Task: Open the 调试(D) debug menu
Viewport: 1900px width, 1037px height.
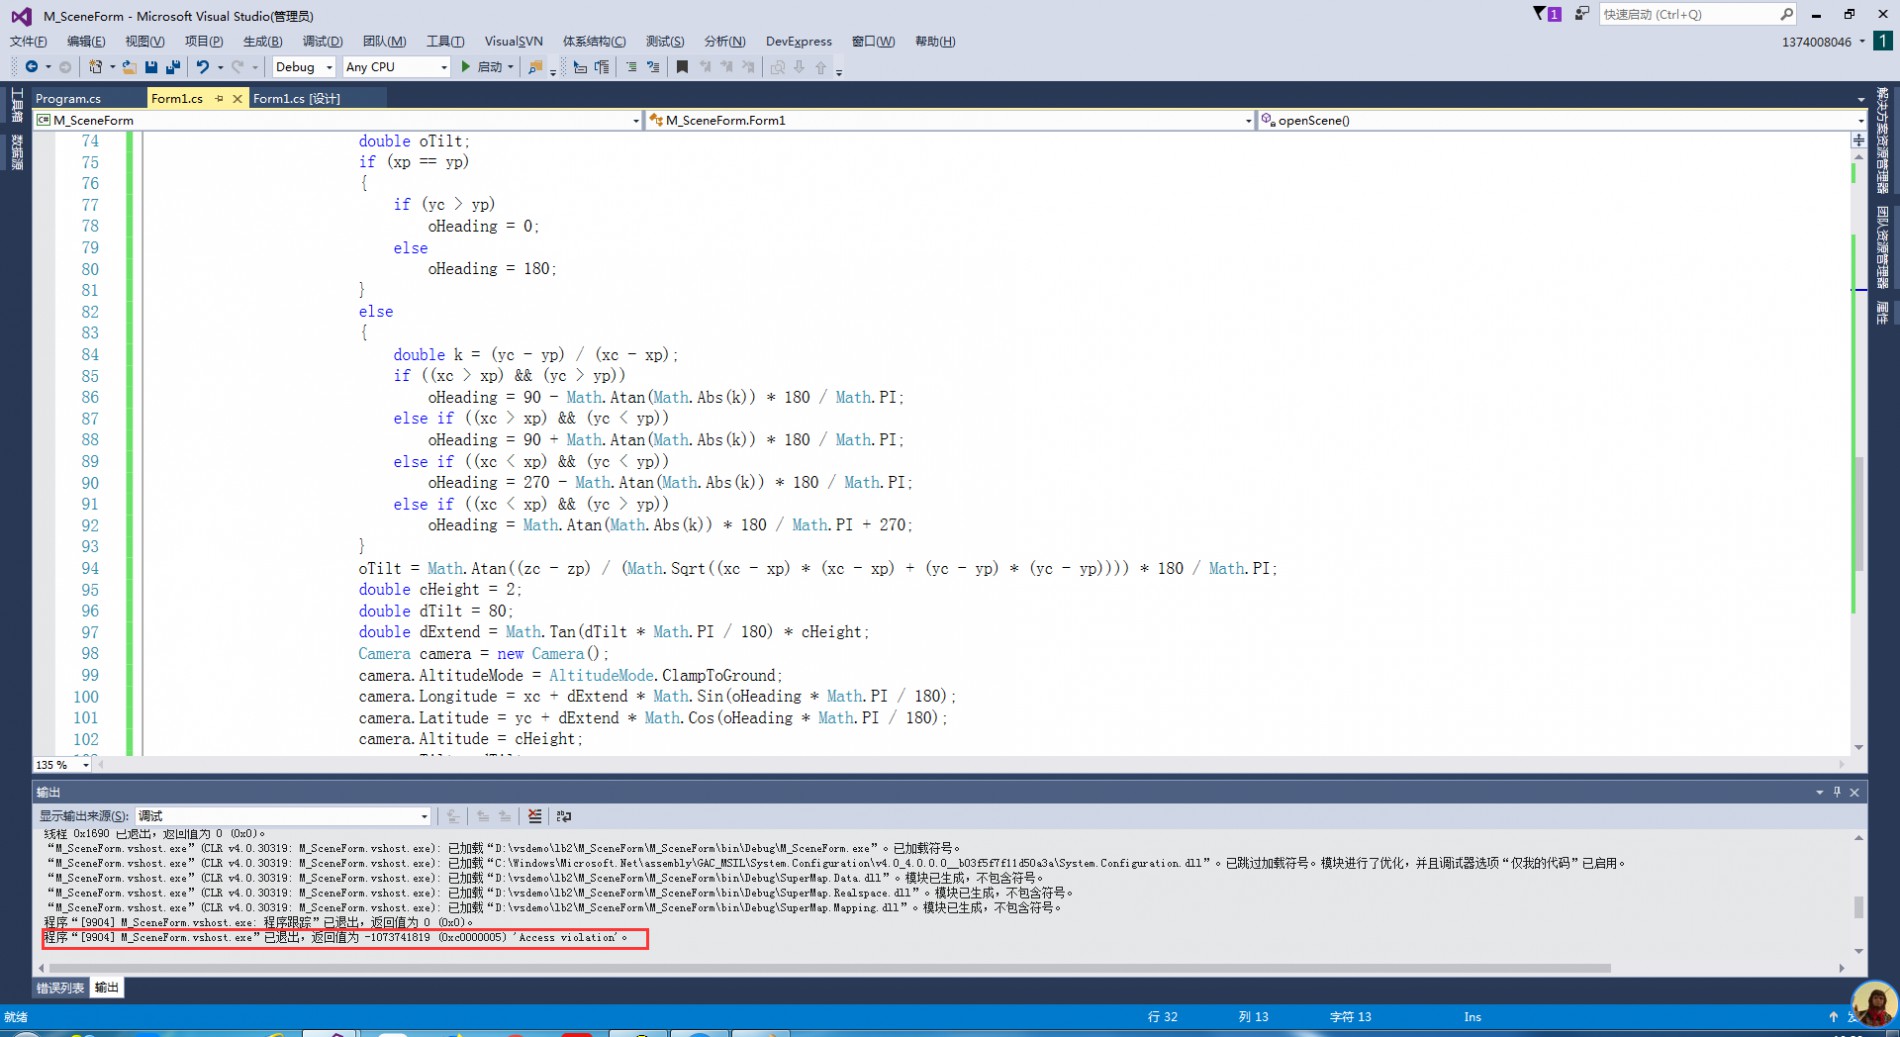Action: (322, 41)
